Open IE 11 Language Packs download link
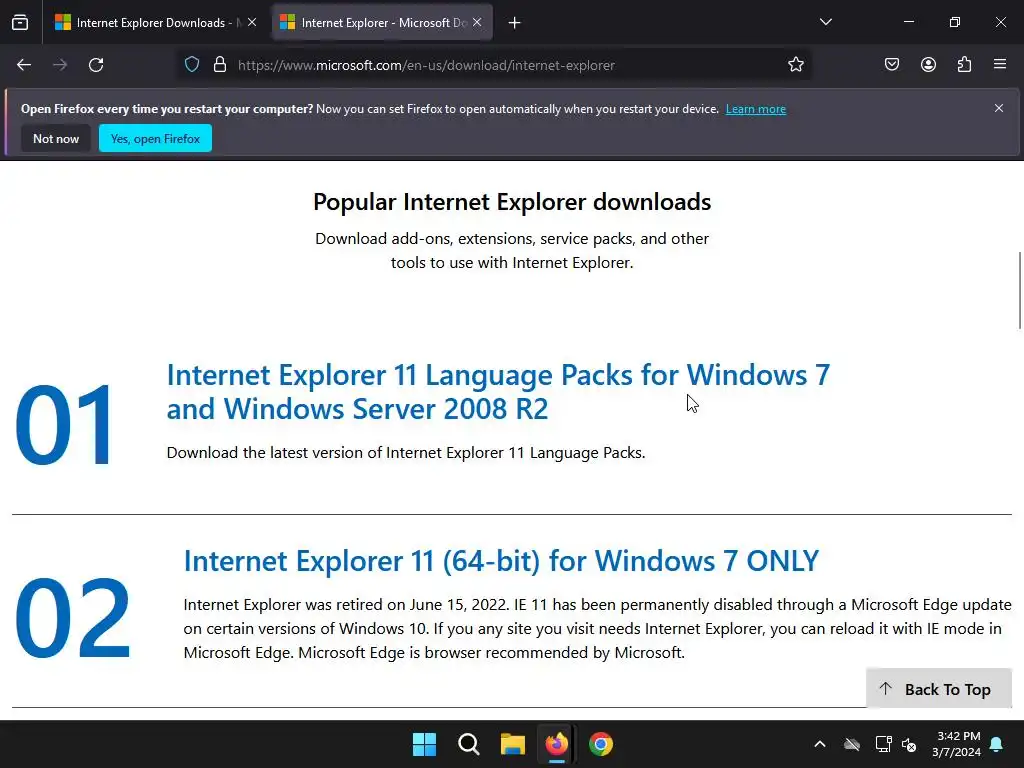This screenshot has height=768, width=1024. 498,392
